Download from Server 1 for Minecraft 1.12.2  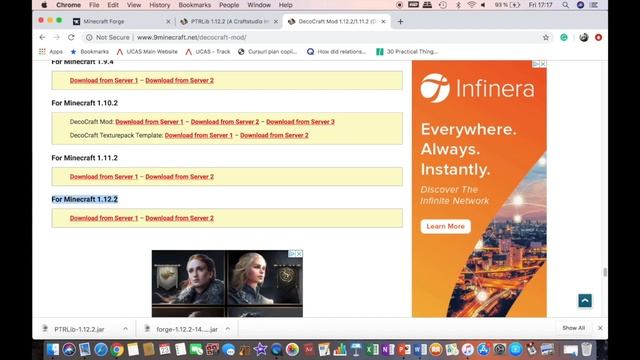point(104,218)
